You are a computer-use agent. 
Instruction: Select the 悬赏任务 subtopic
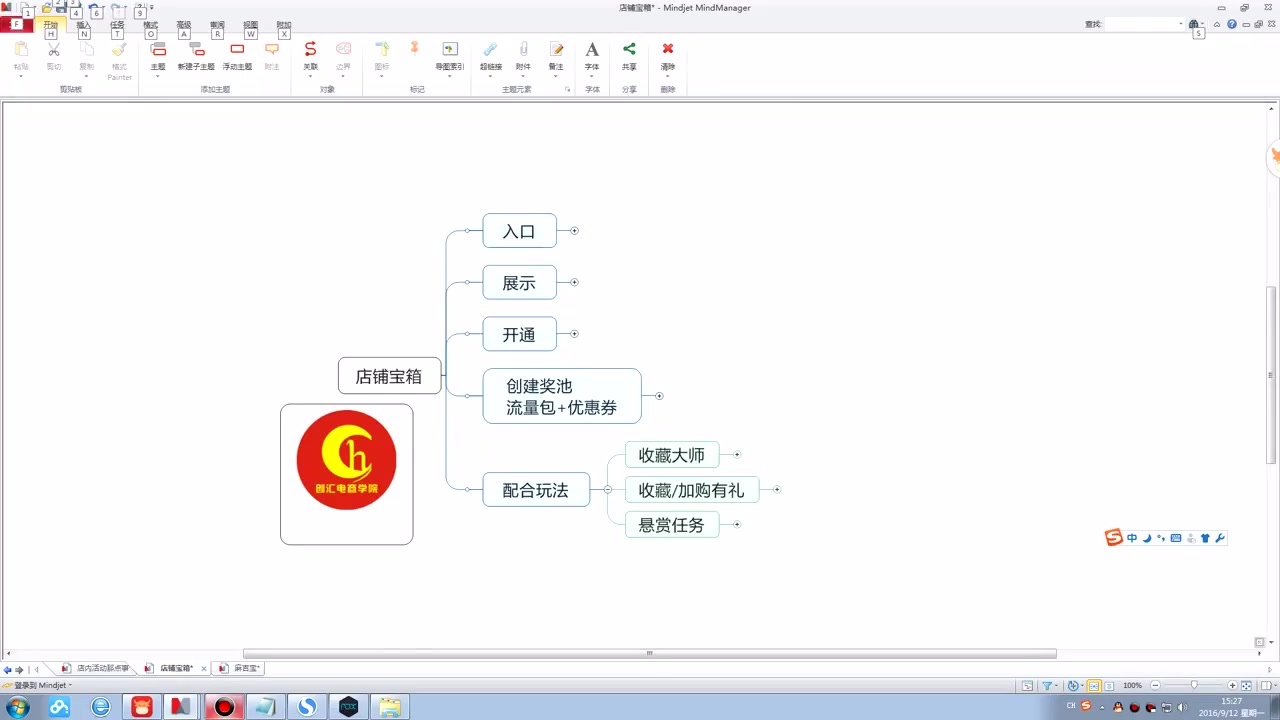672,524
